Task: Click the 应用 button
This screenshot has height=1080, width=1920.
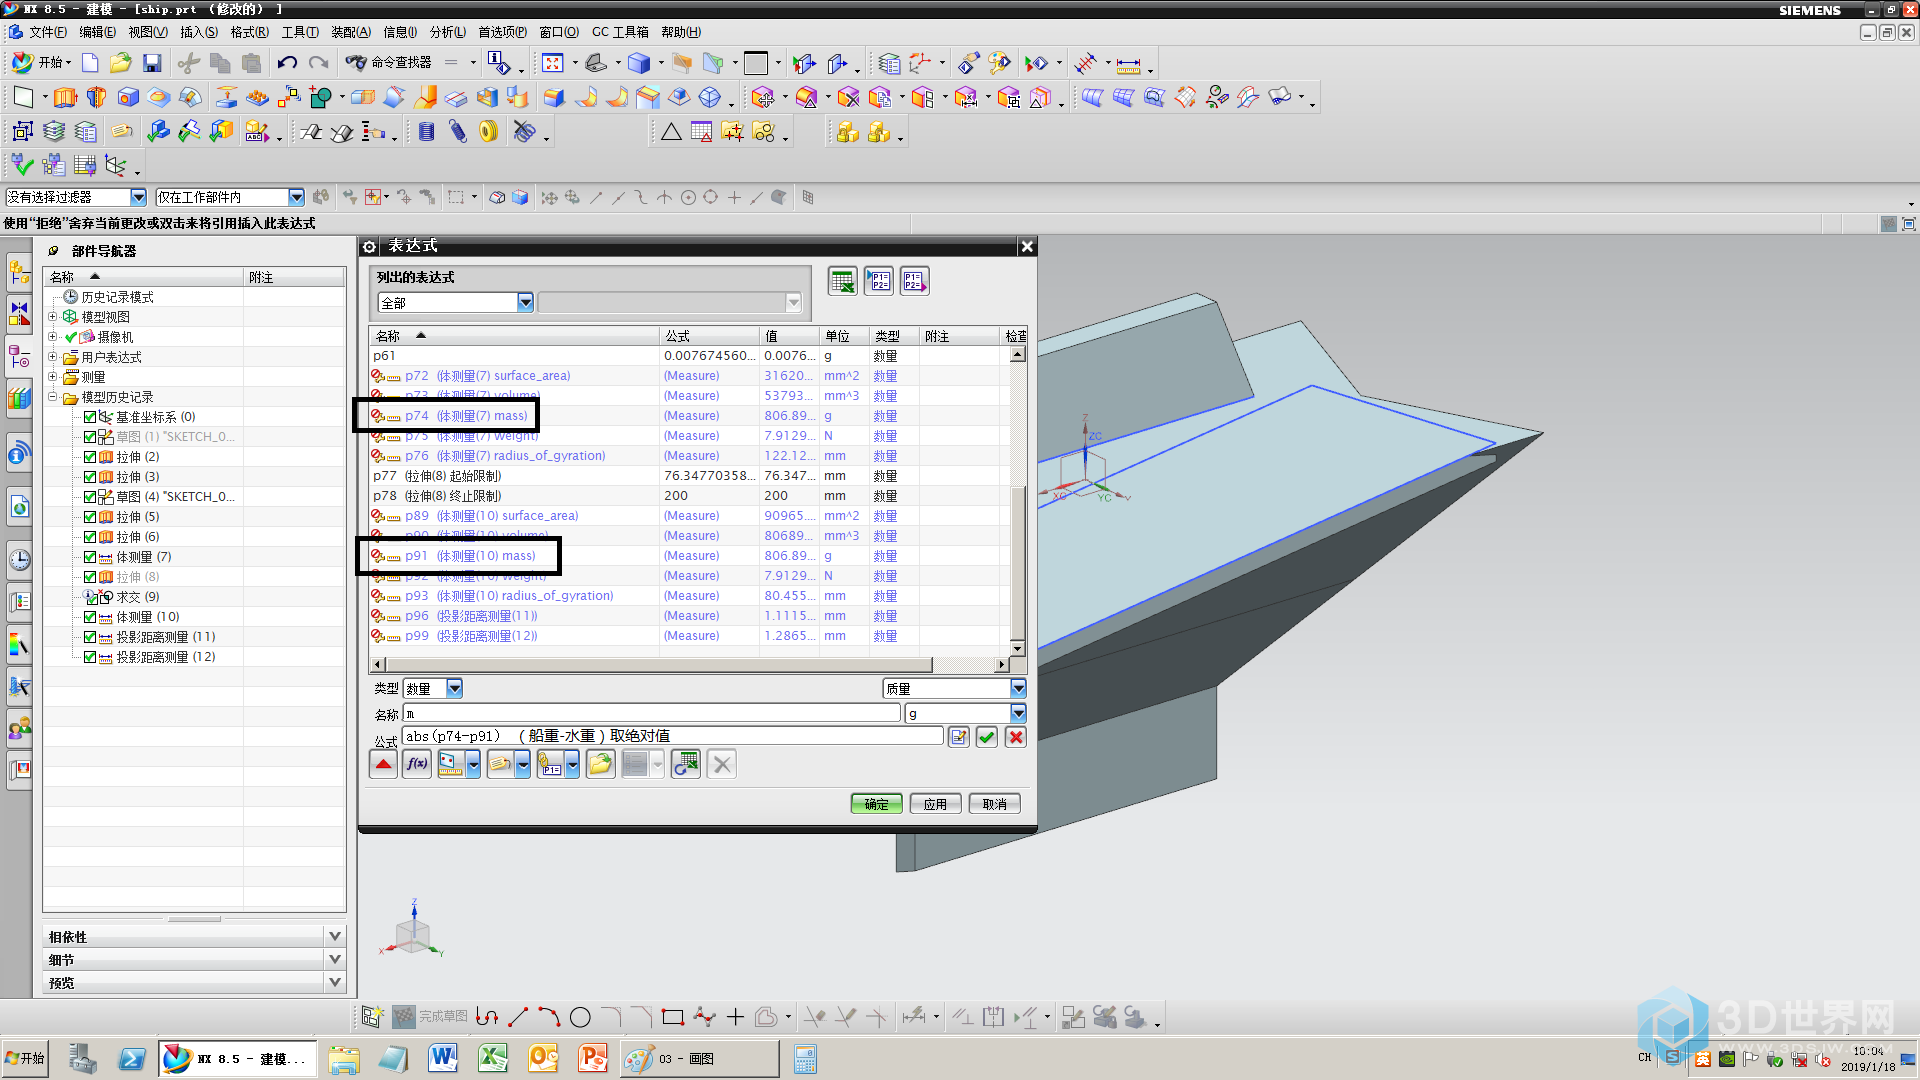Action: click(x=935, y=804)
